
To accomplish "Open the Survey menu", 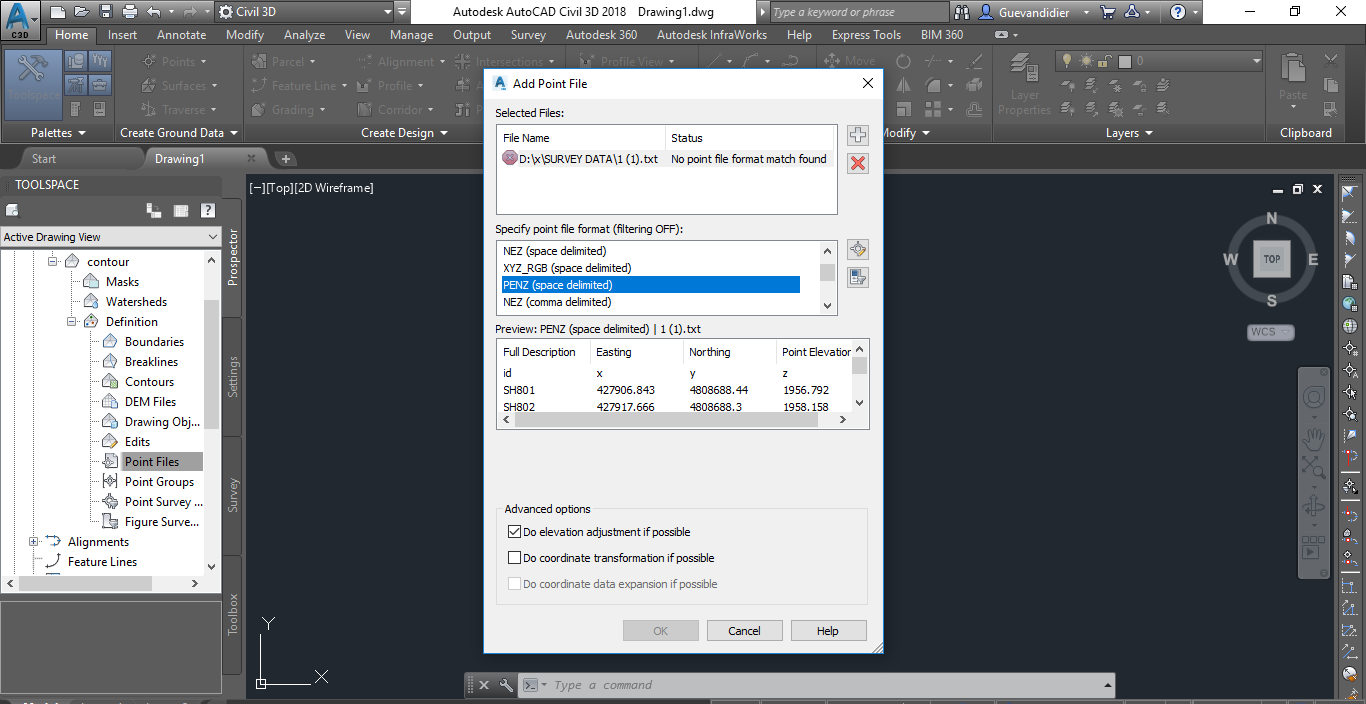I will [528, 34].
